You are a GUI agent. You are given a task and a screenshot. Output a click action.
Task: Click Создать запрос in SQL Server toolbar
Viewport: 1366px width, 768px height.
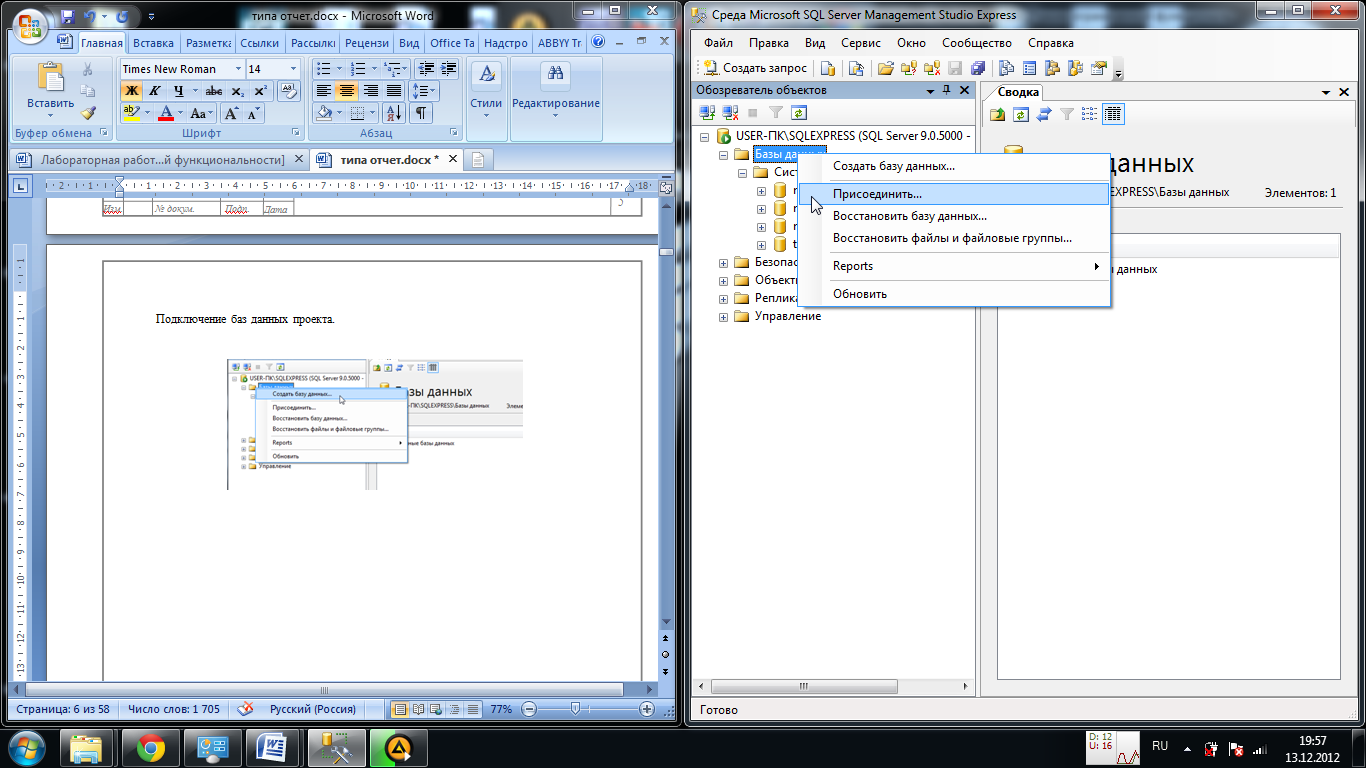click(756, 68)
